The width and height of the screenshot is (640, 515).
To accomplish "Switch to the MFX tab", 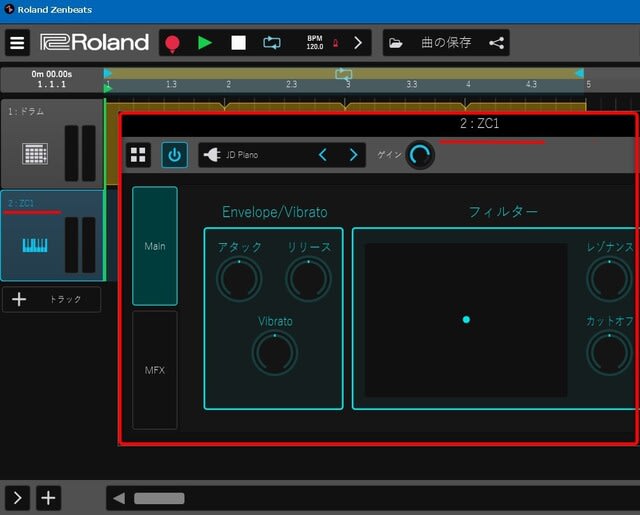I will [155, 370].
